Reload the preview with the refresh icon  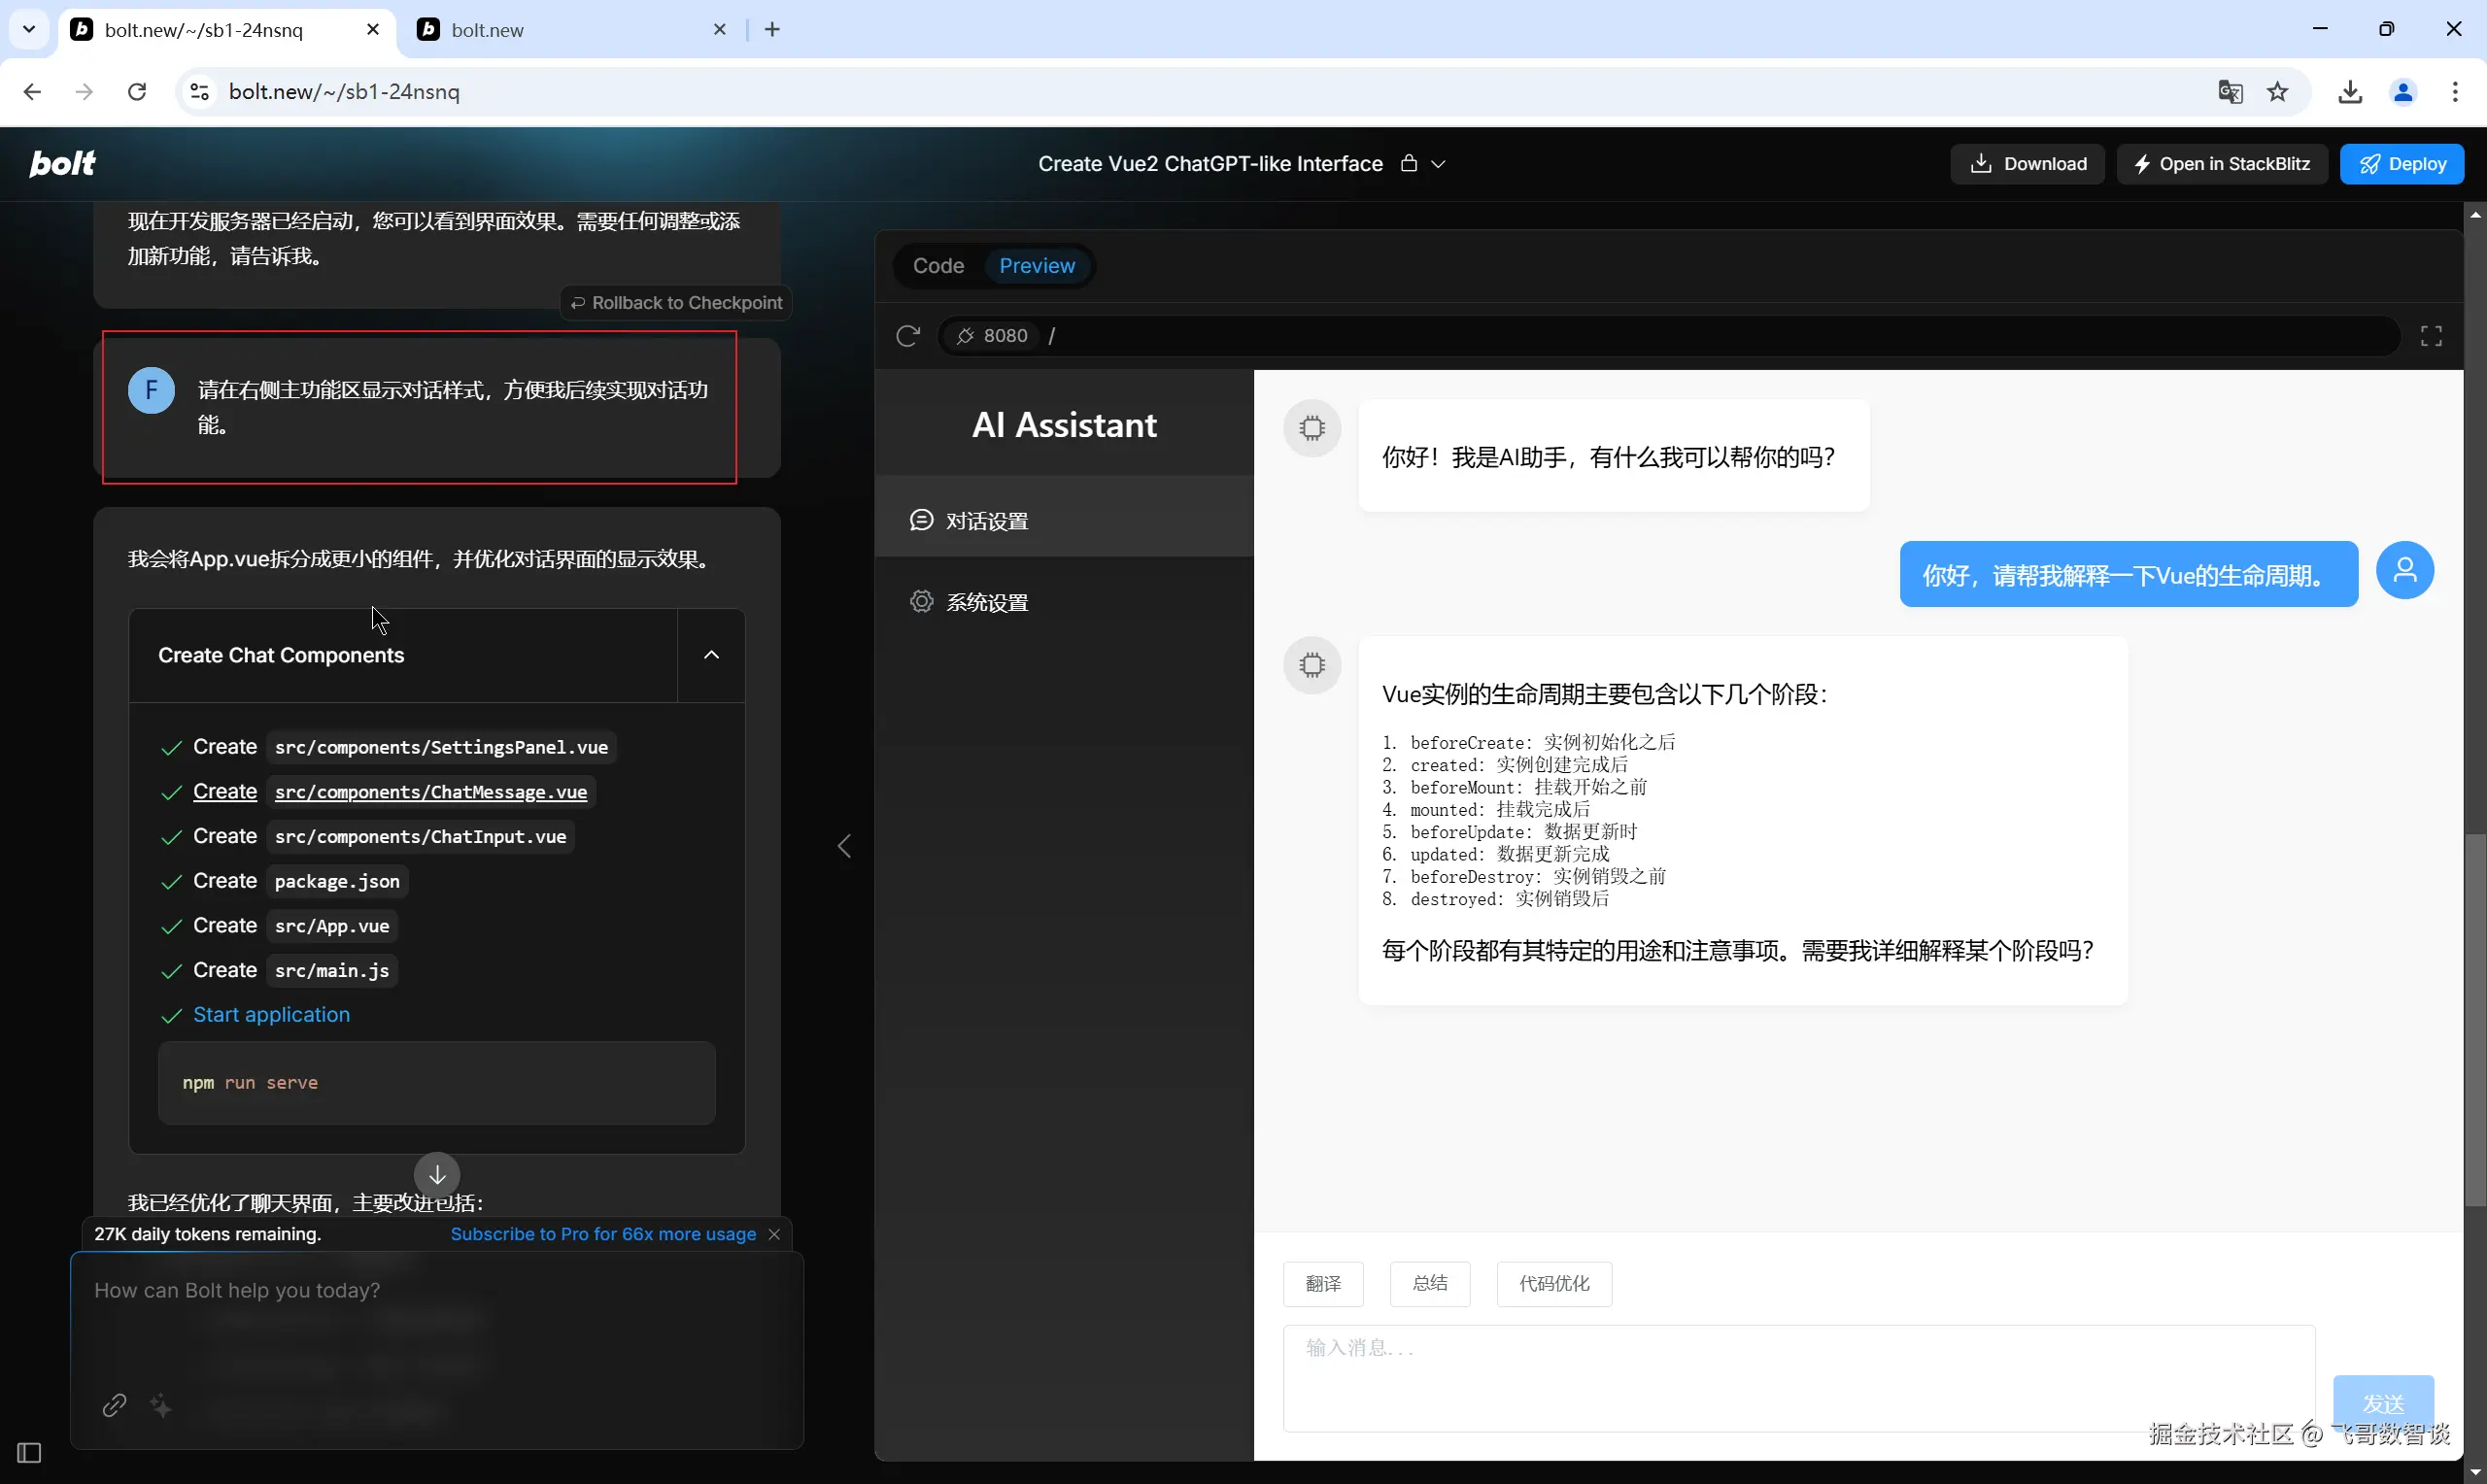(x=907, y=336)
